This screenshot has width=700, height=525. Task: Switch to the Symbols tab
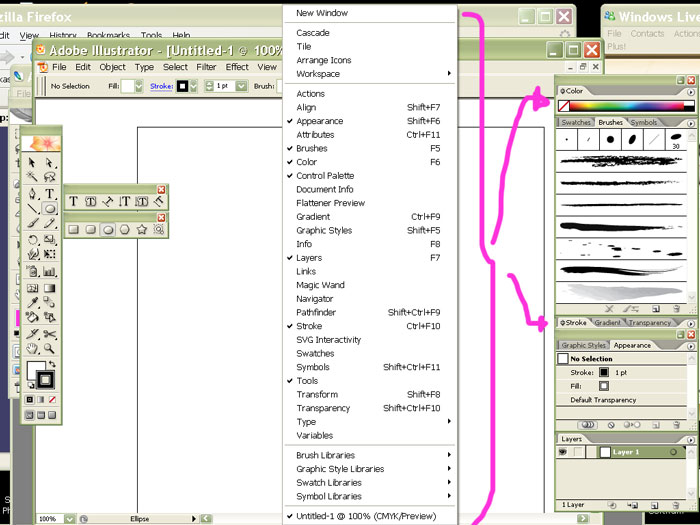(x=644, y=122)
